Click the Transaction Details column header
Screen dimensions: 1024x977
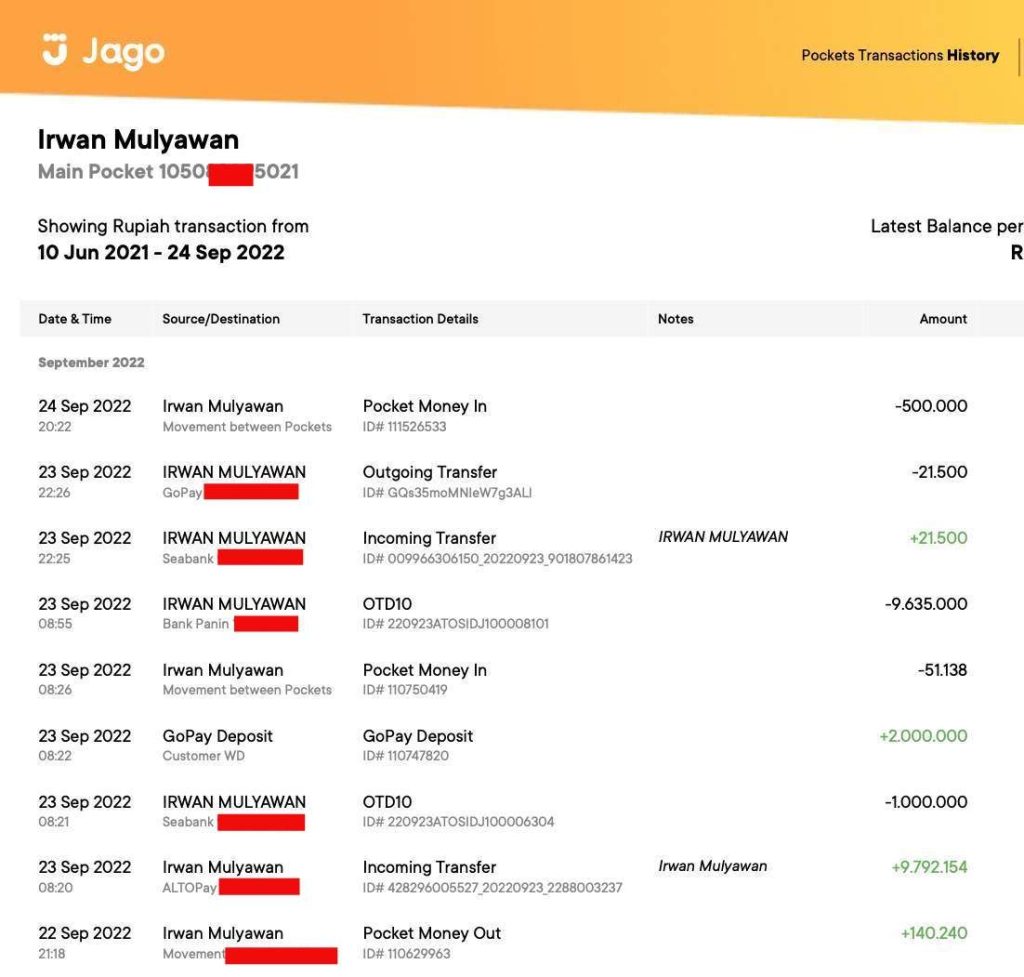click(421, 318)
